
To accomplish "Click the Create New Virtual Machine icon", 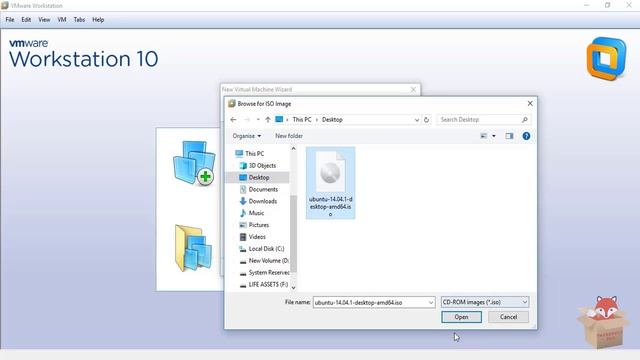I will (x=194, y=163).
